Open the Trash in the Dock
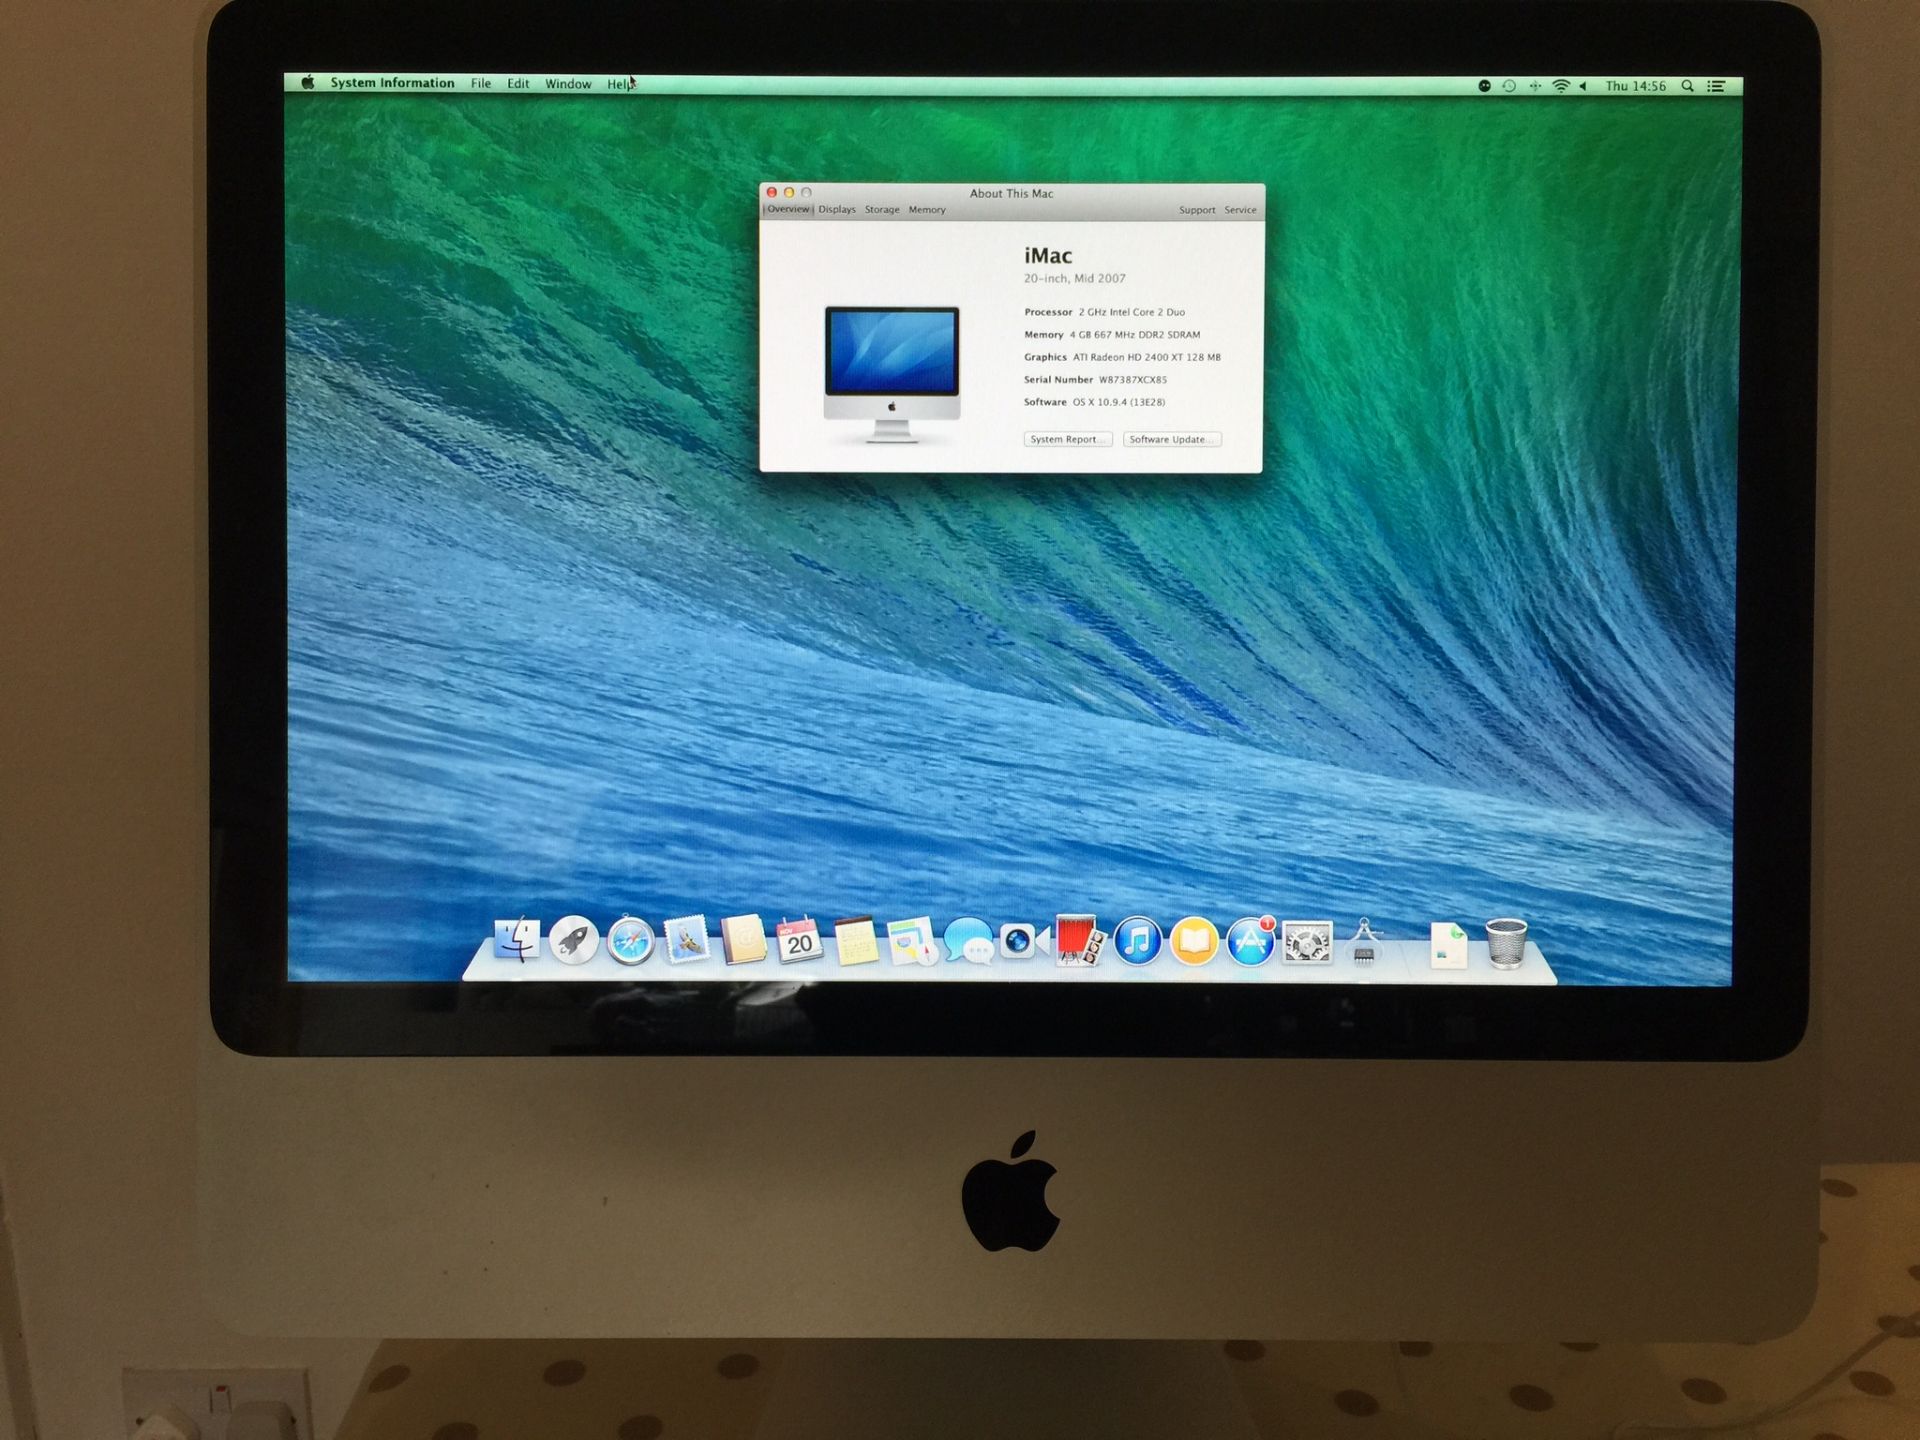This screenshot has width=1920, height=1440. point(1506,943)
